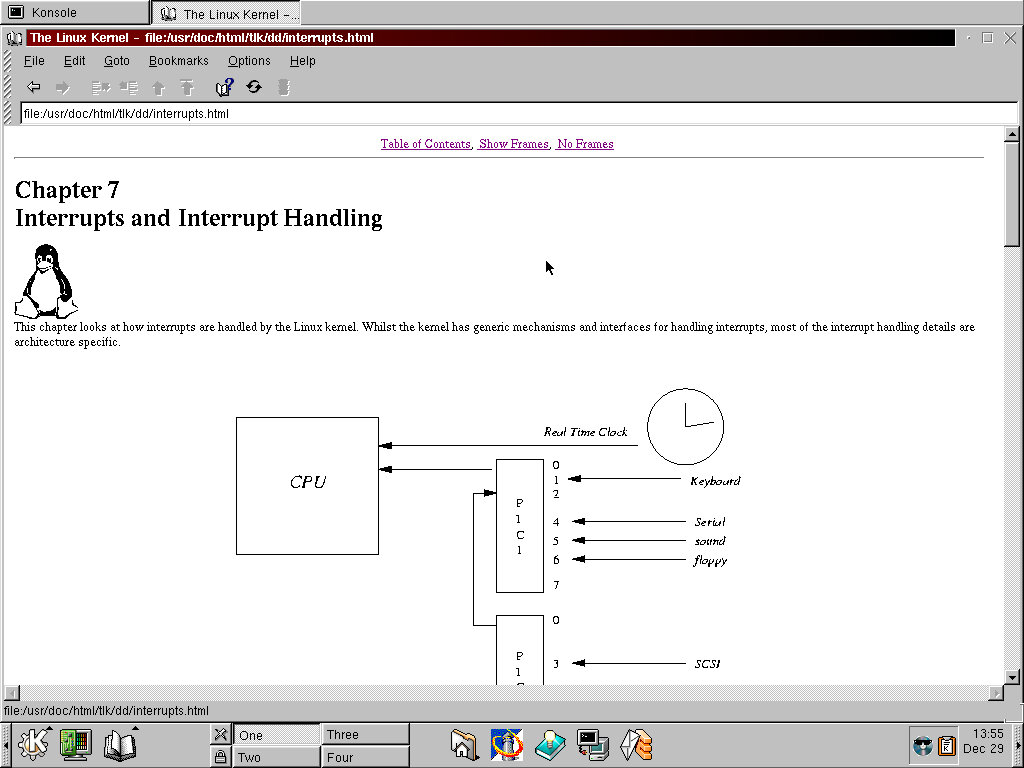Viewport: 1024px width, 768px height.
Task: Open the KDE Control Center panel icon
Action: tap(75, 744)
